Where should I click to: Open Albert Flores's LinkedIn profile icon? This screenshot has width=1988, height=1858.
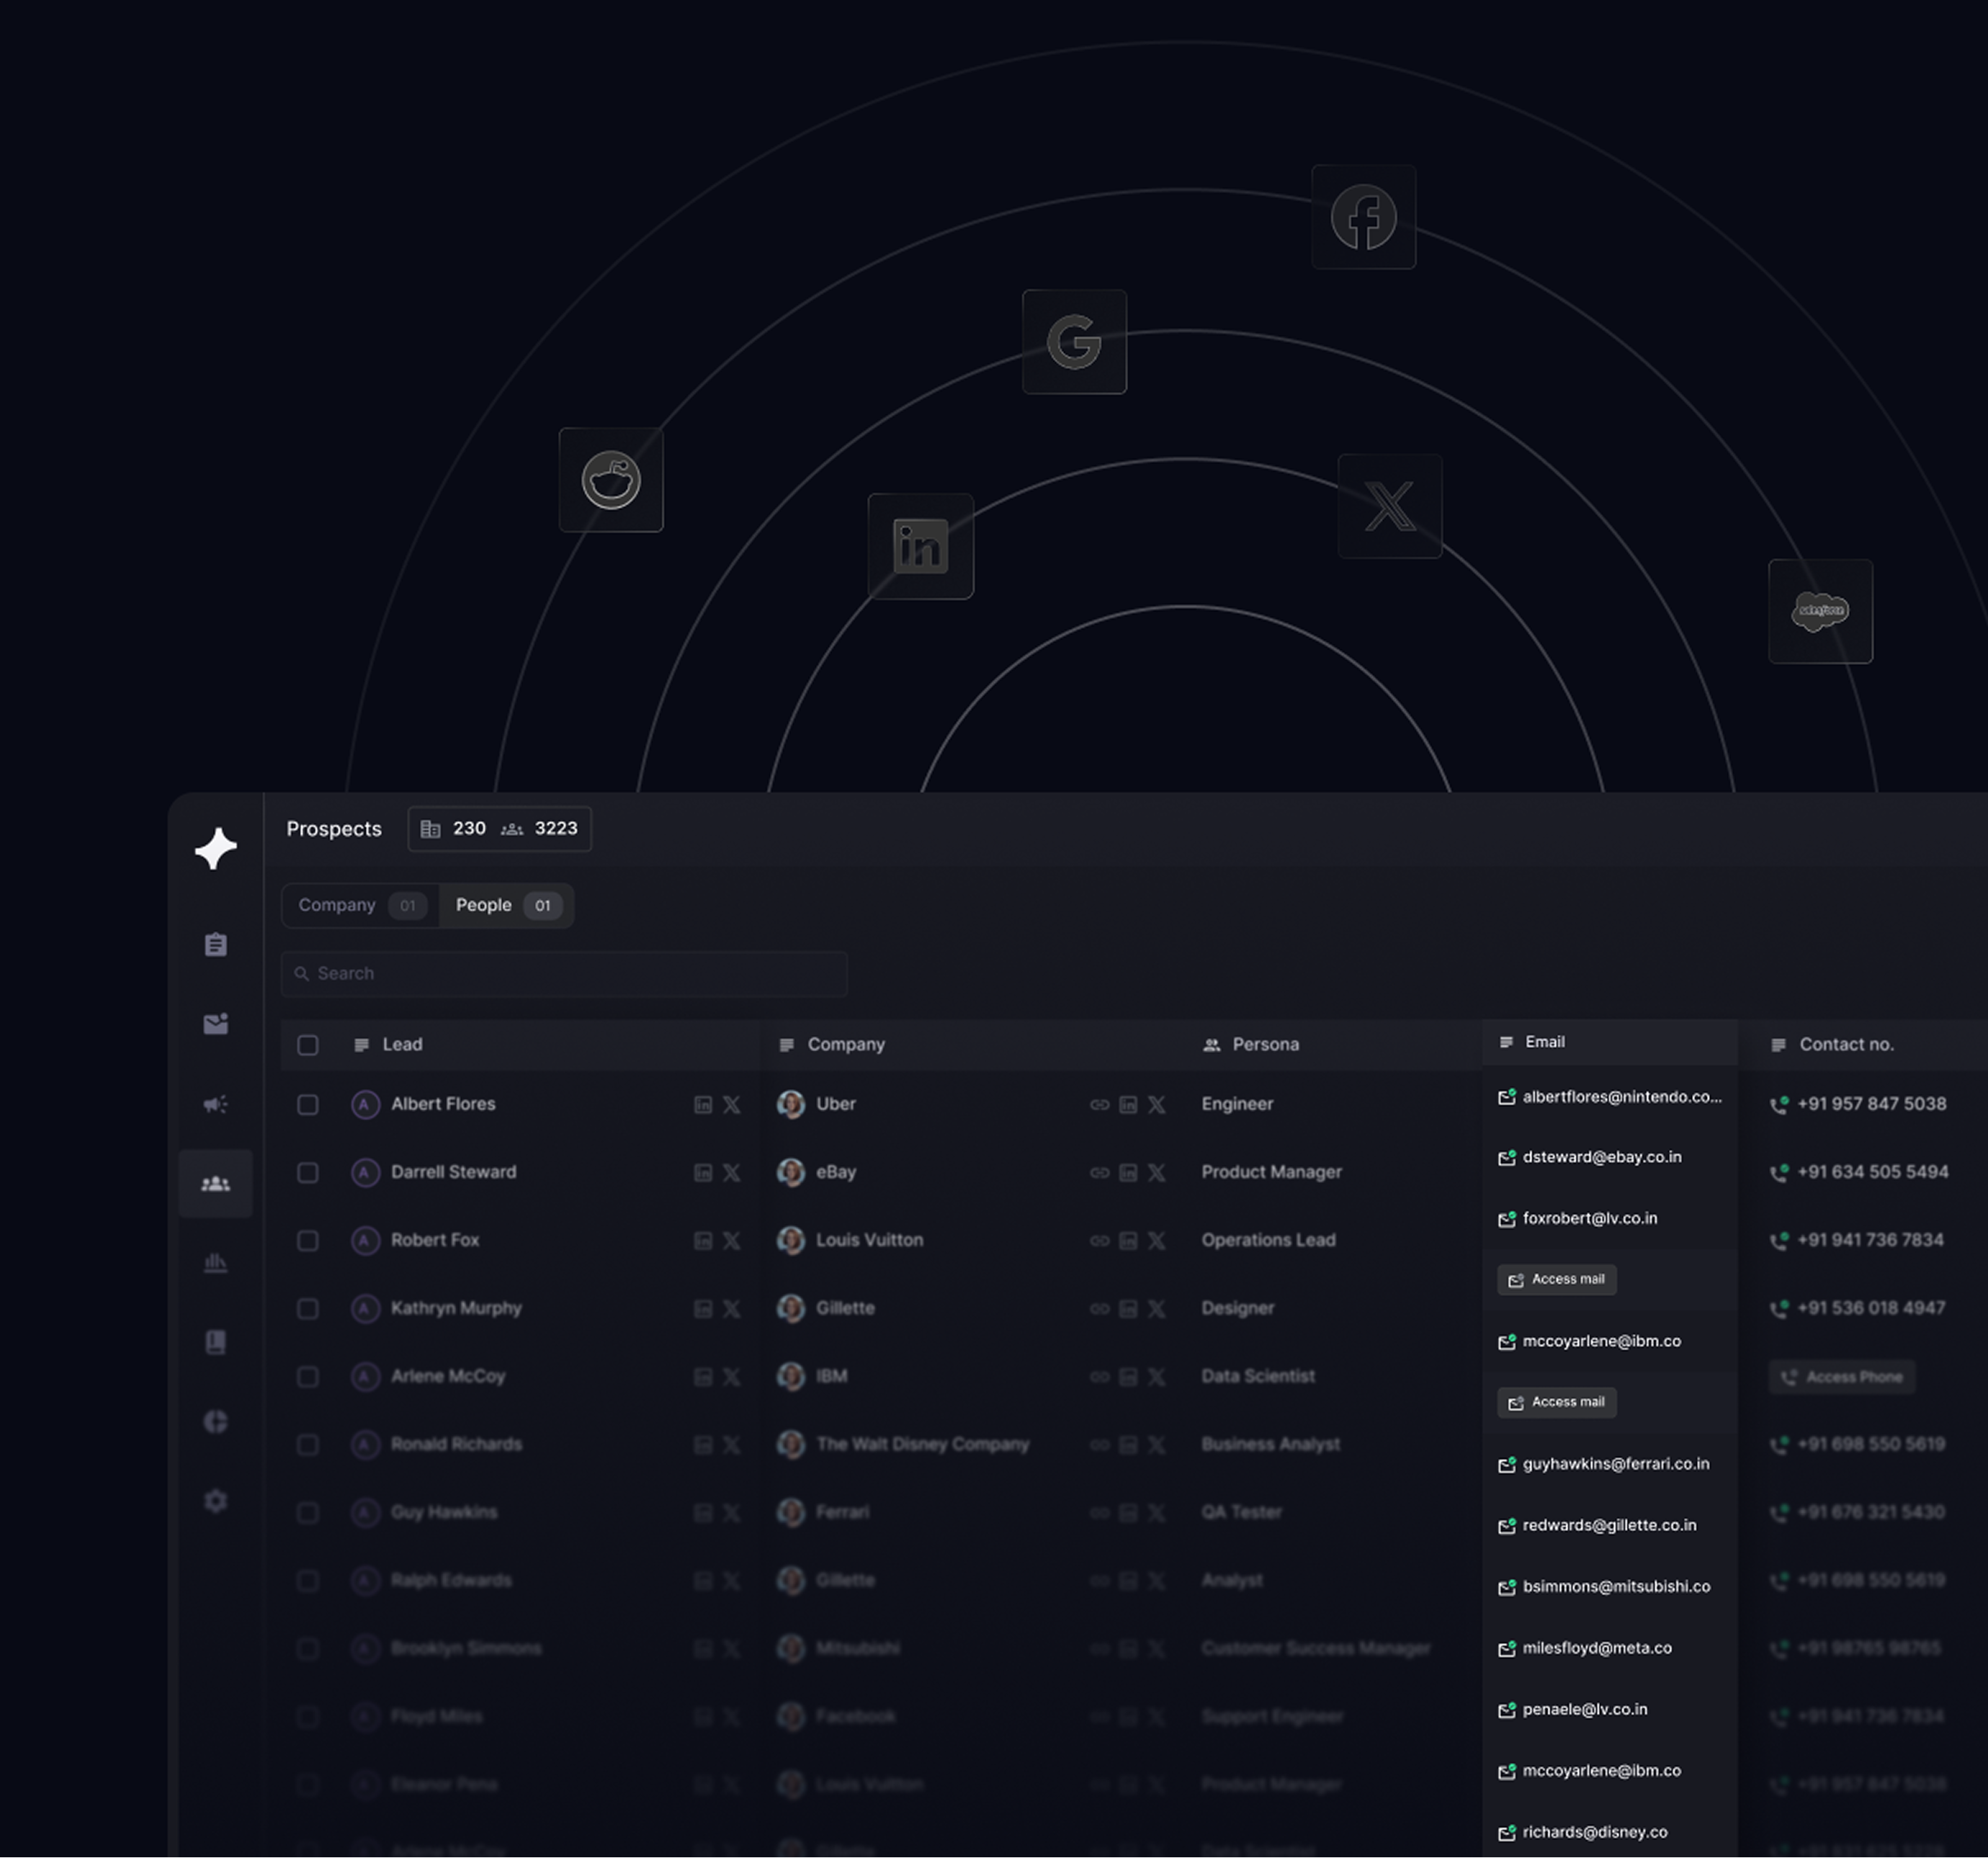(x=703, y=1105)
